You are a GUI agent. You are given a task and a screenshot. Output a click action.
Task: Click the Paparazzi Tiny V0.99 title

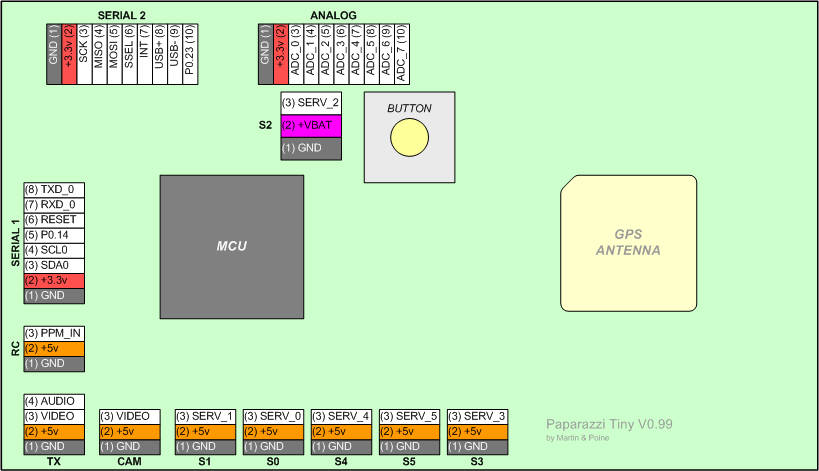click(x=609, y=424)
